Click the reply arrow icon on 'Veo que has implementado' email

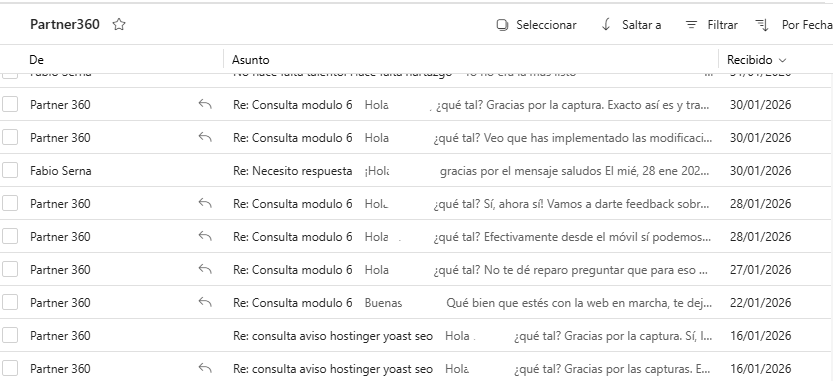point(205,137)
